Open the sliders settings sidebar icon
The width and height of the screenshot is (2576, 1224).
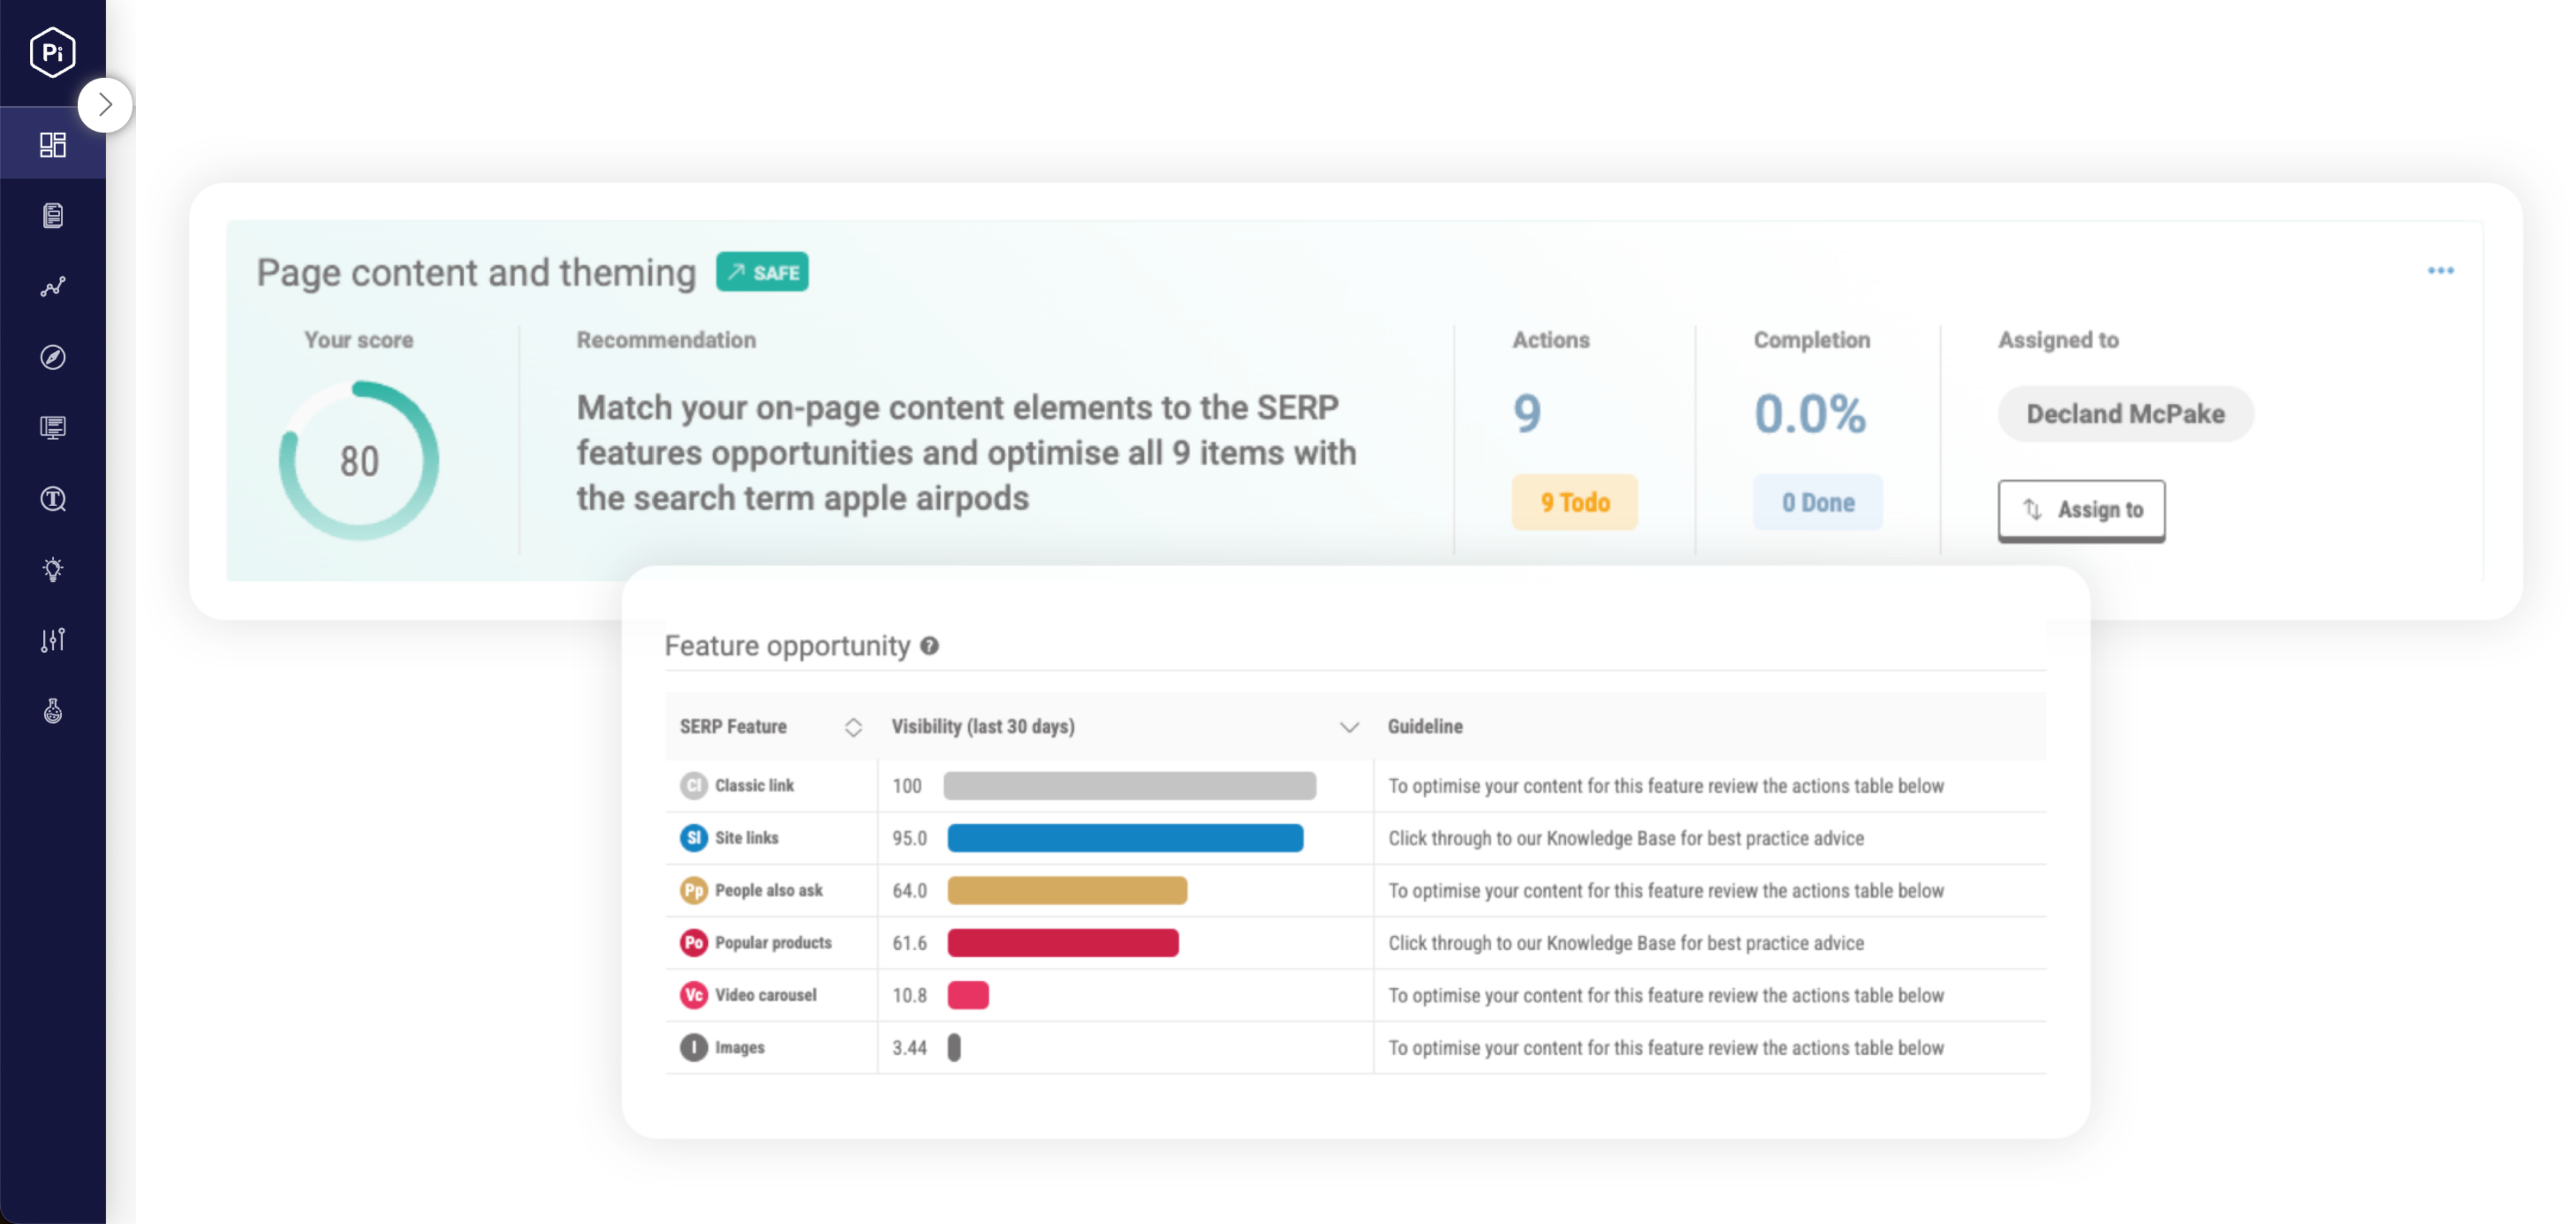click(x=52, y=640)
